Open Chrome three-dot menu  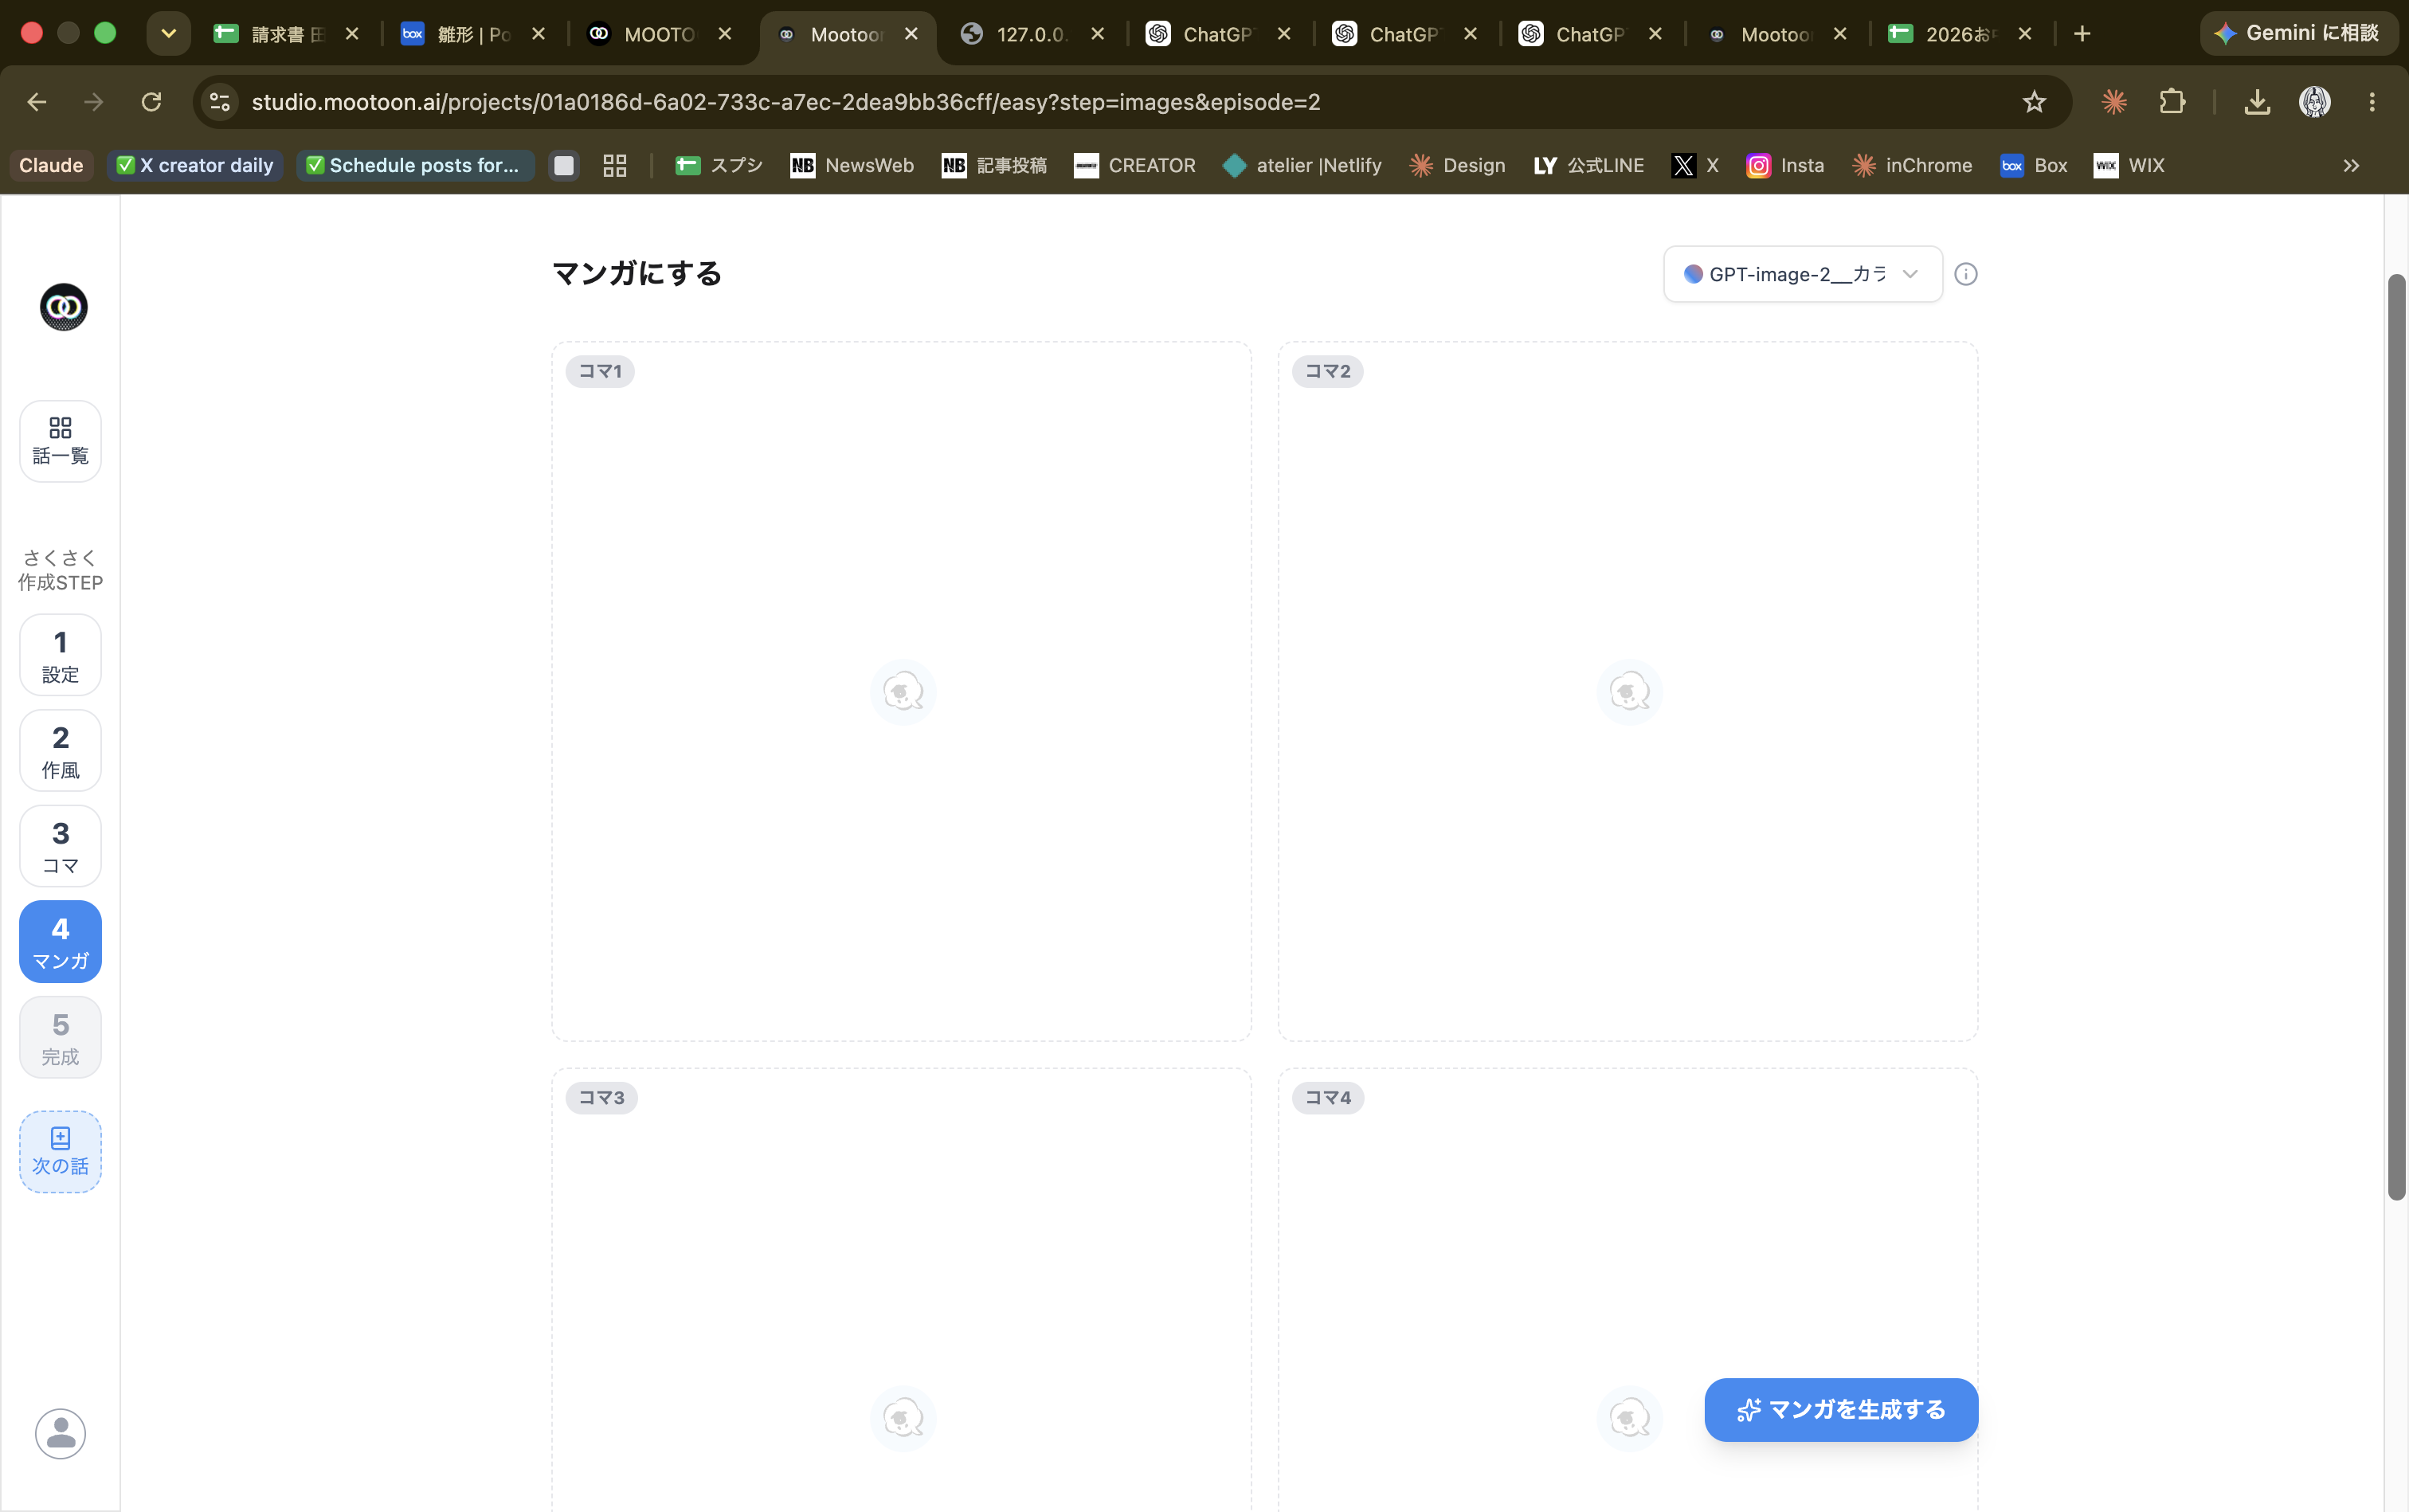pyautogui.click(x=2372, y=102)
